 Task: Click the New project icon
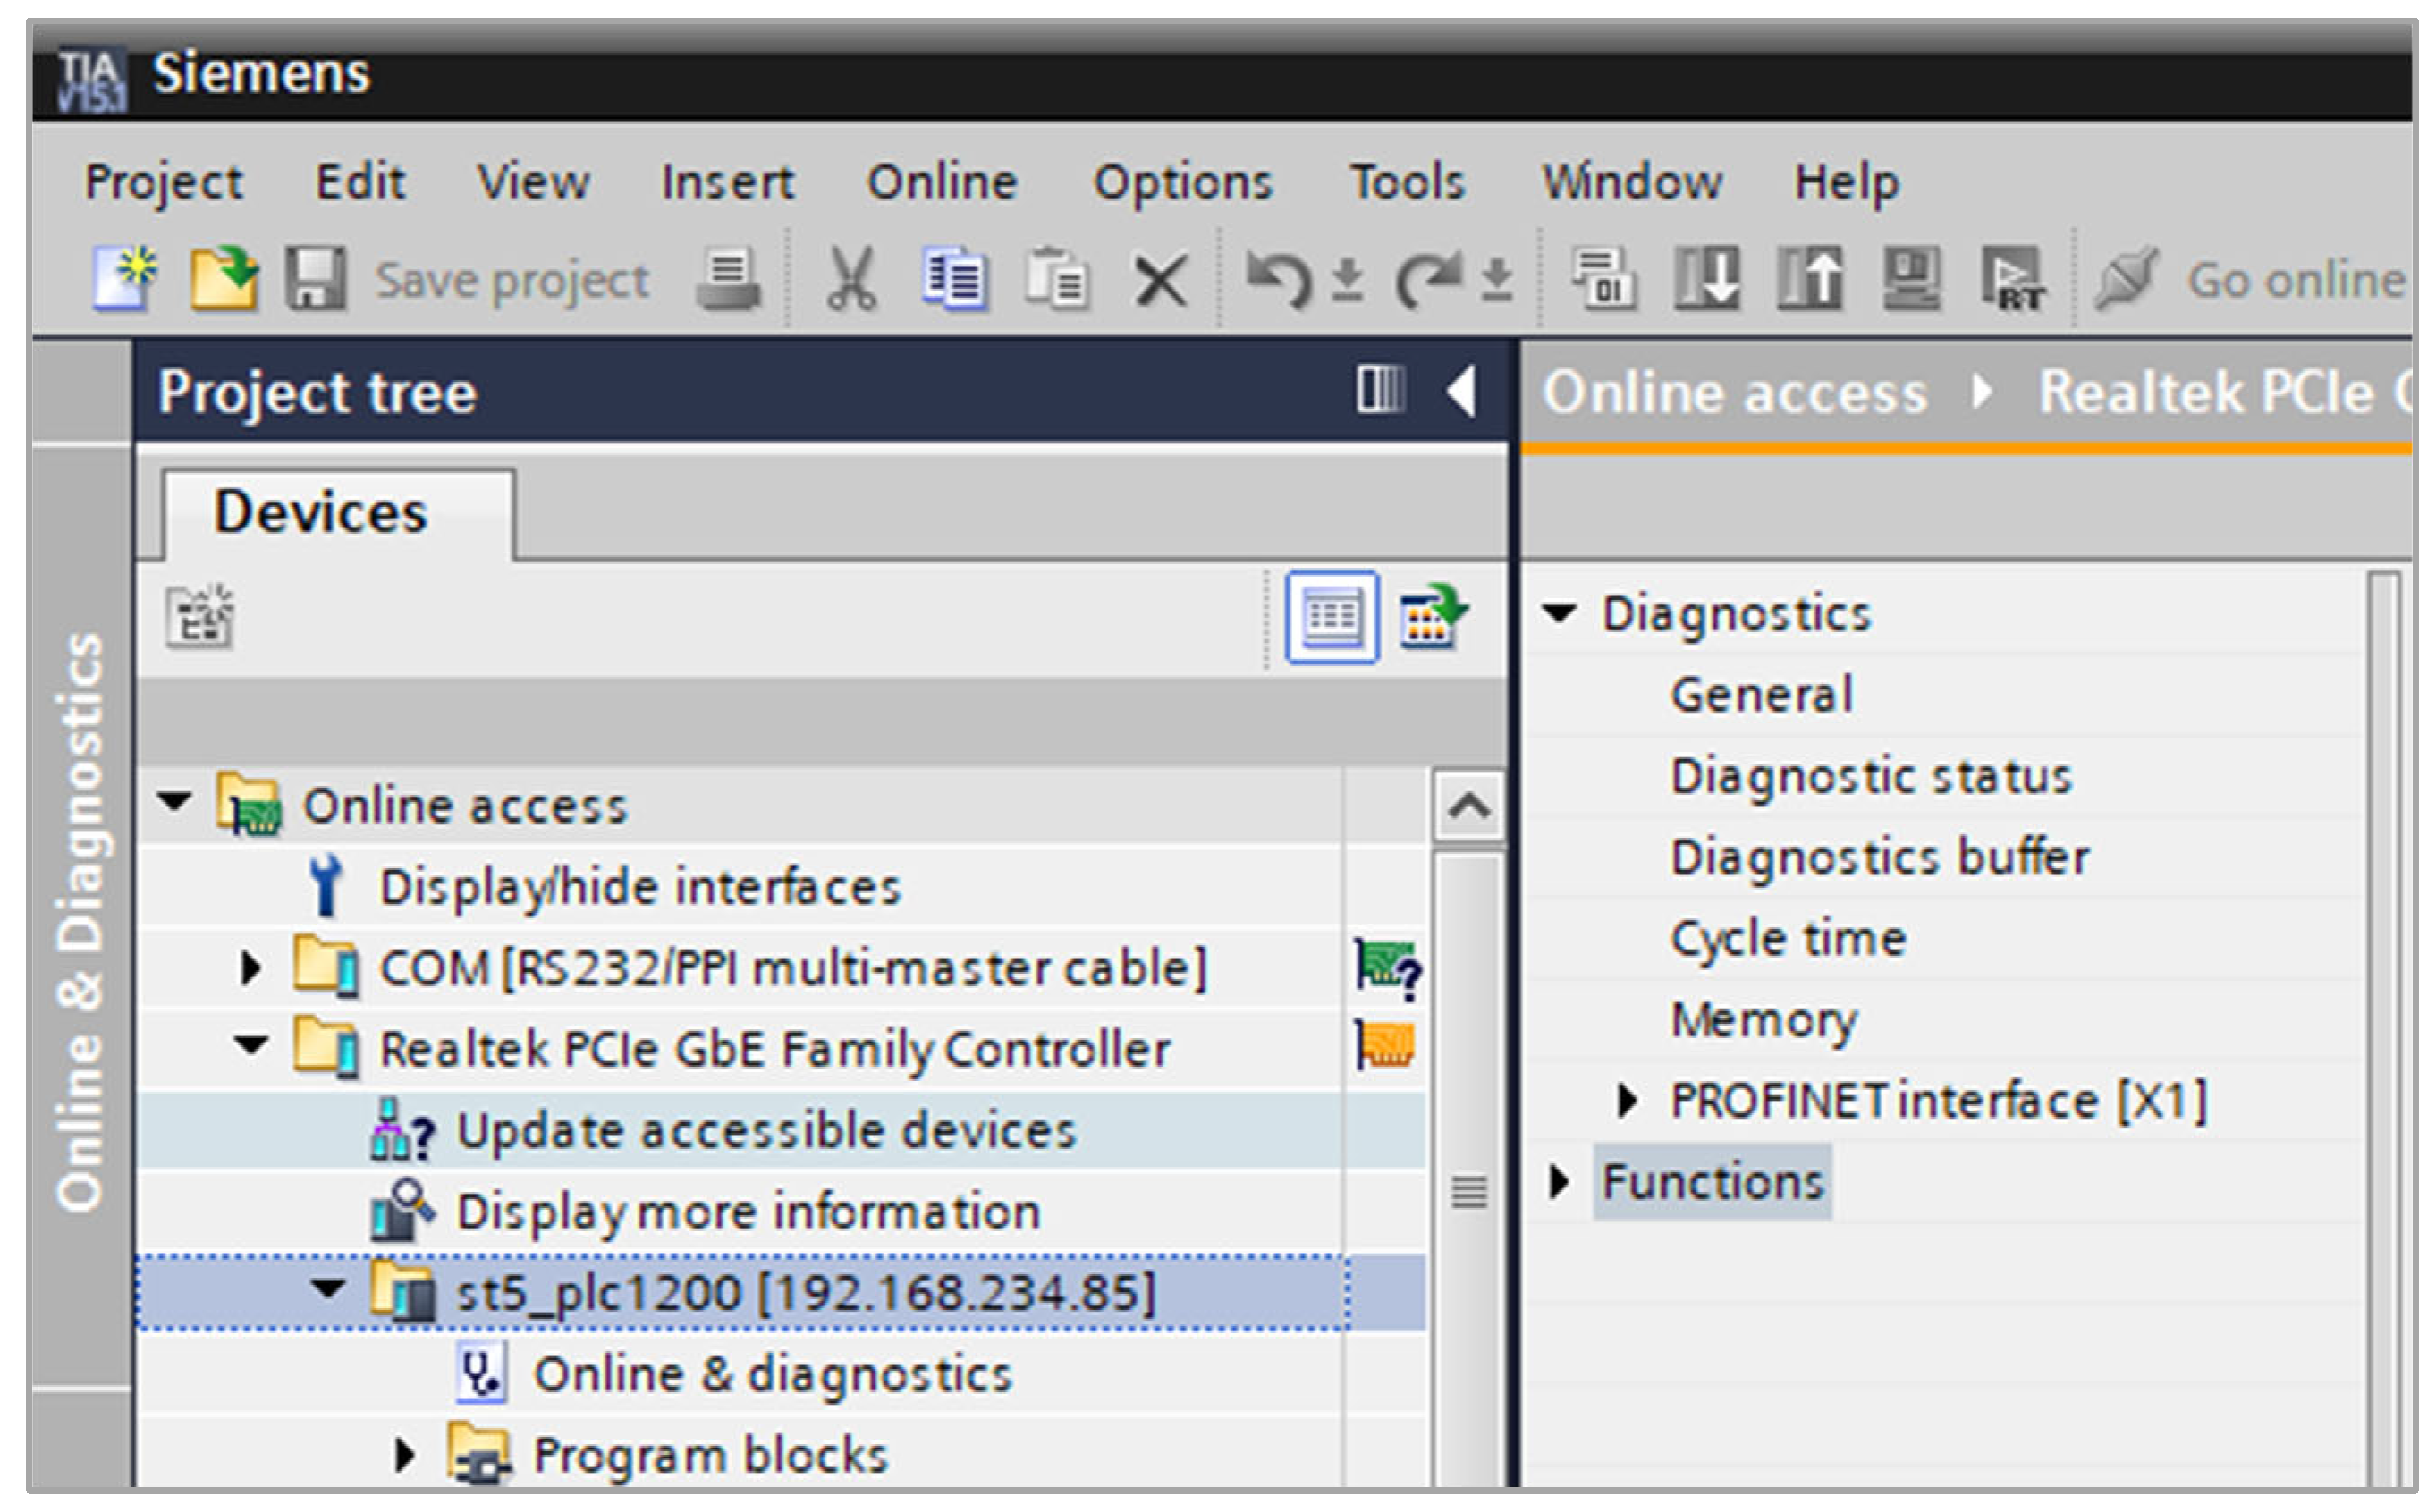click(124, 279)
